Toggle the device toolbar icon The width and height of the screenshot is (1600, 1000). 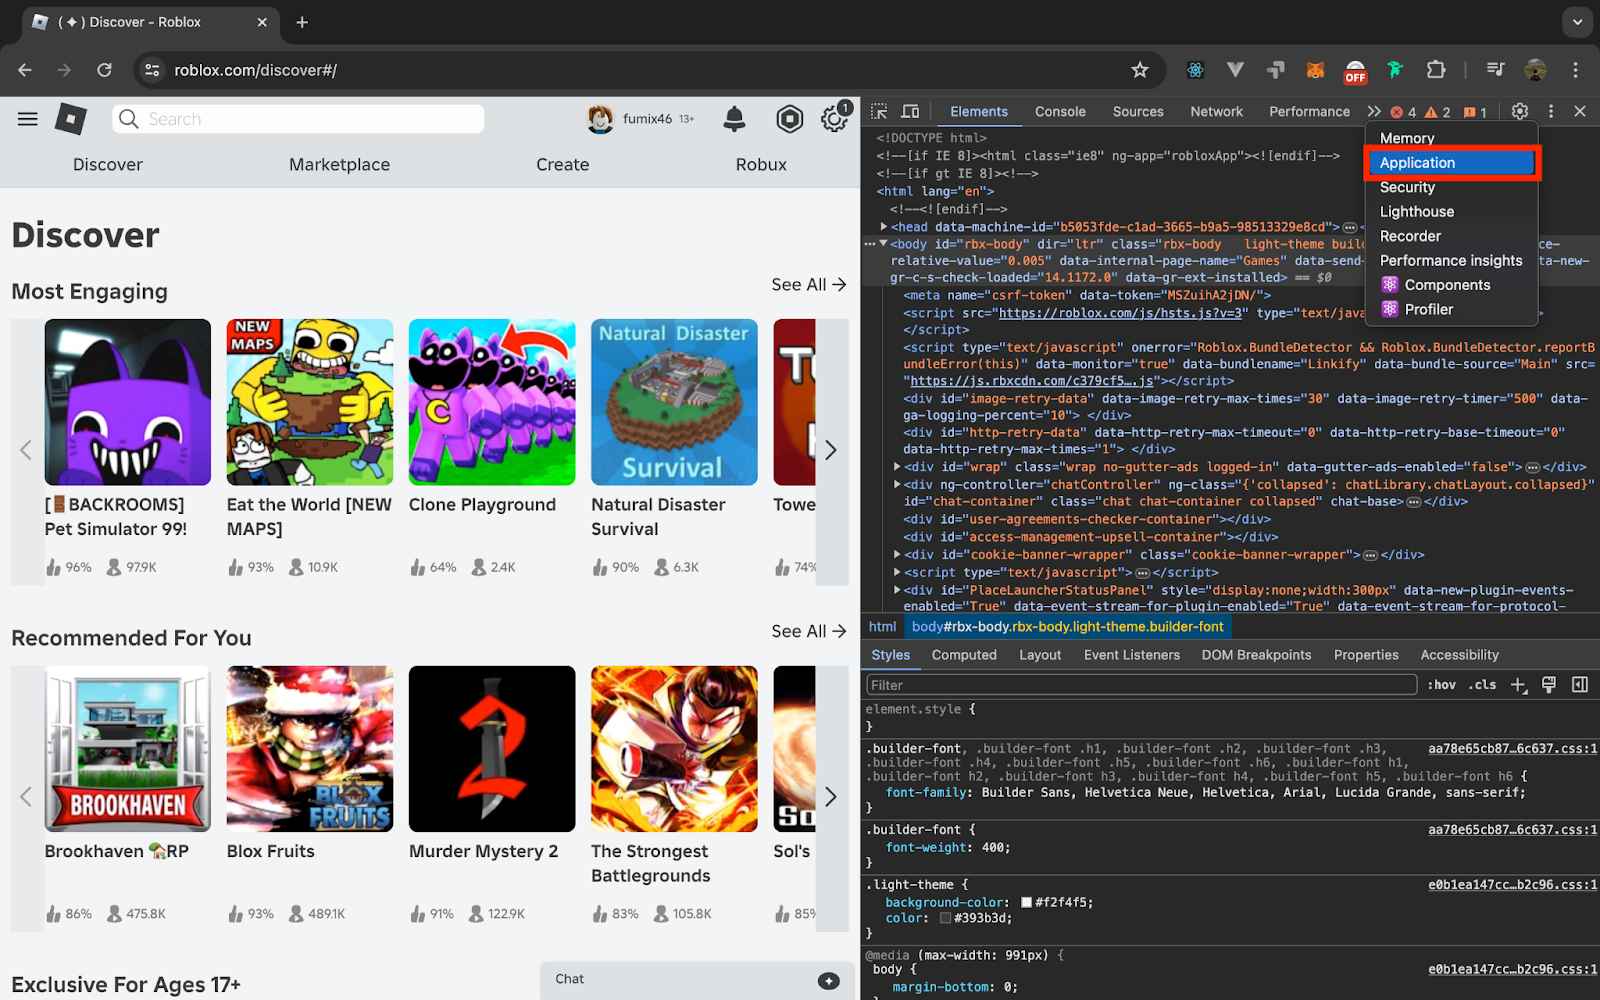[x=910, y=112]
